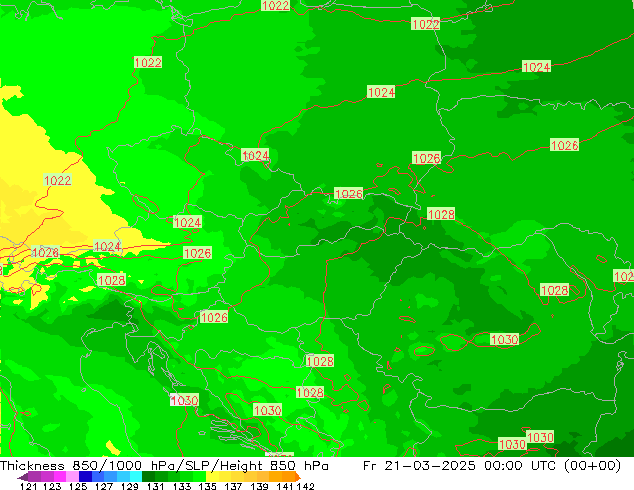Click the purple left arrow of the legend
Screen dimensions: 634x490
(x=22, y=477)
